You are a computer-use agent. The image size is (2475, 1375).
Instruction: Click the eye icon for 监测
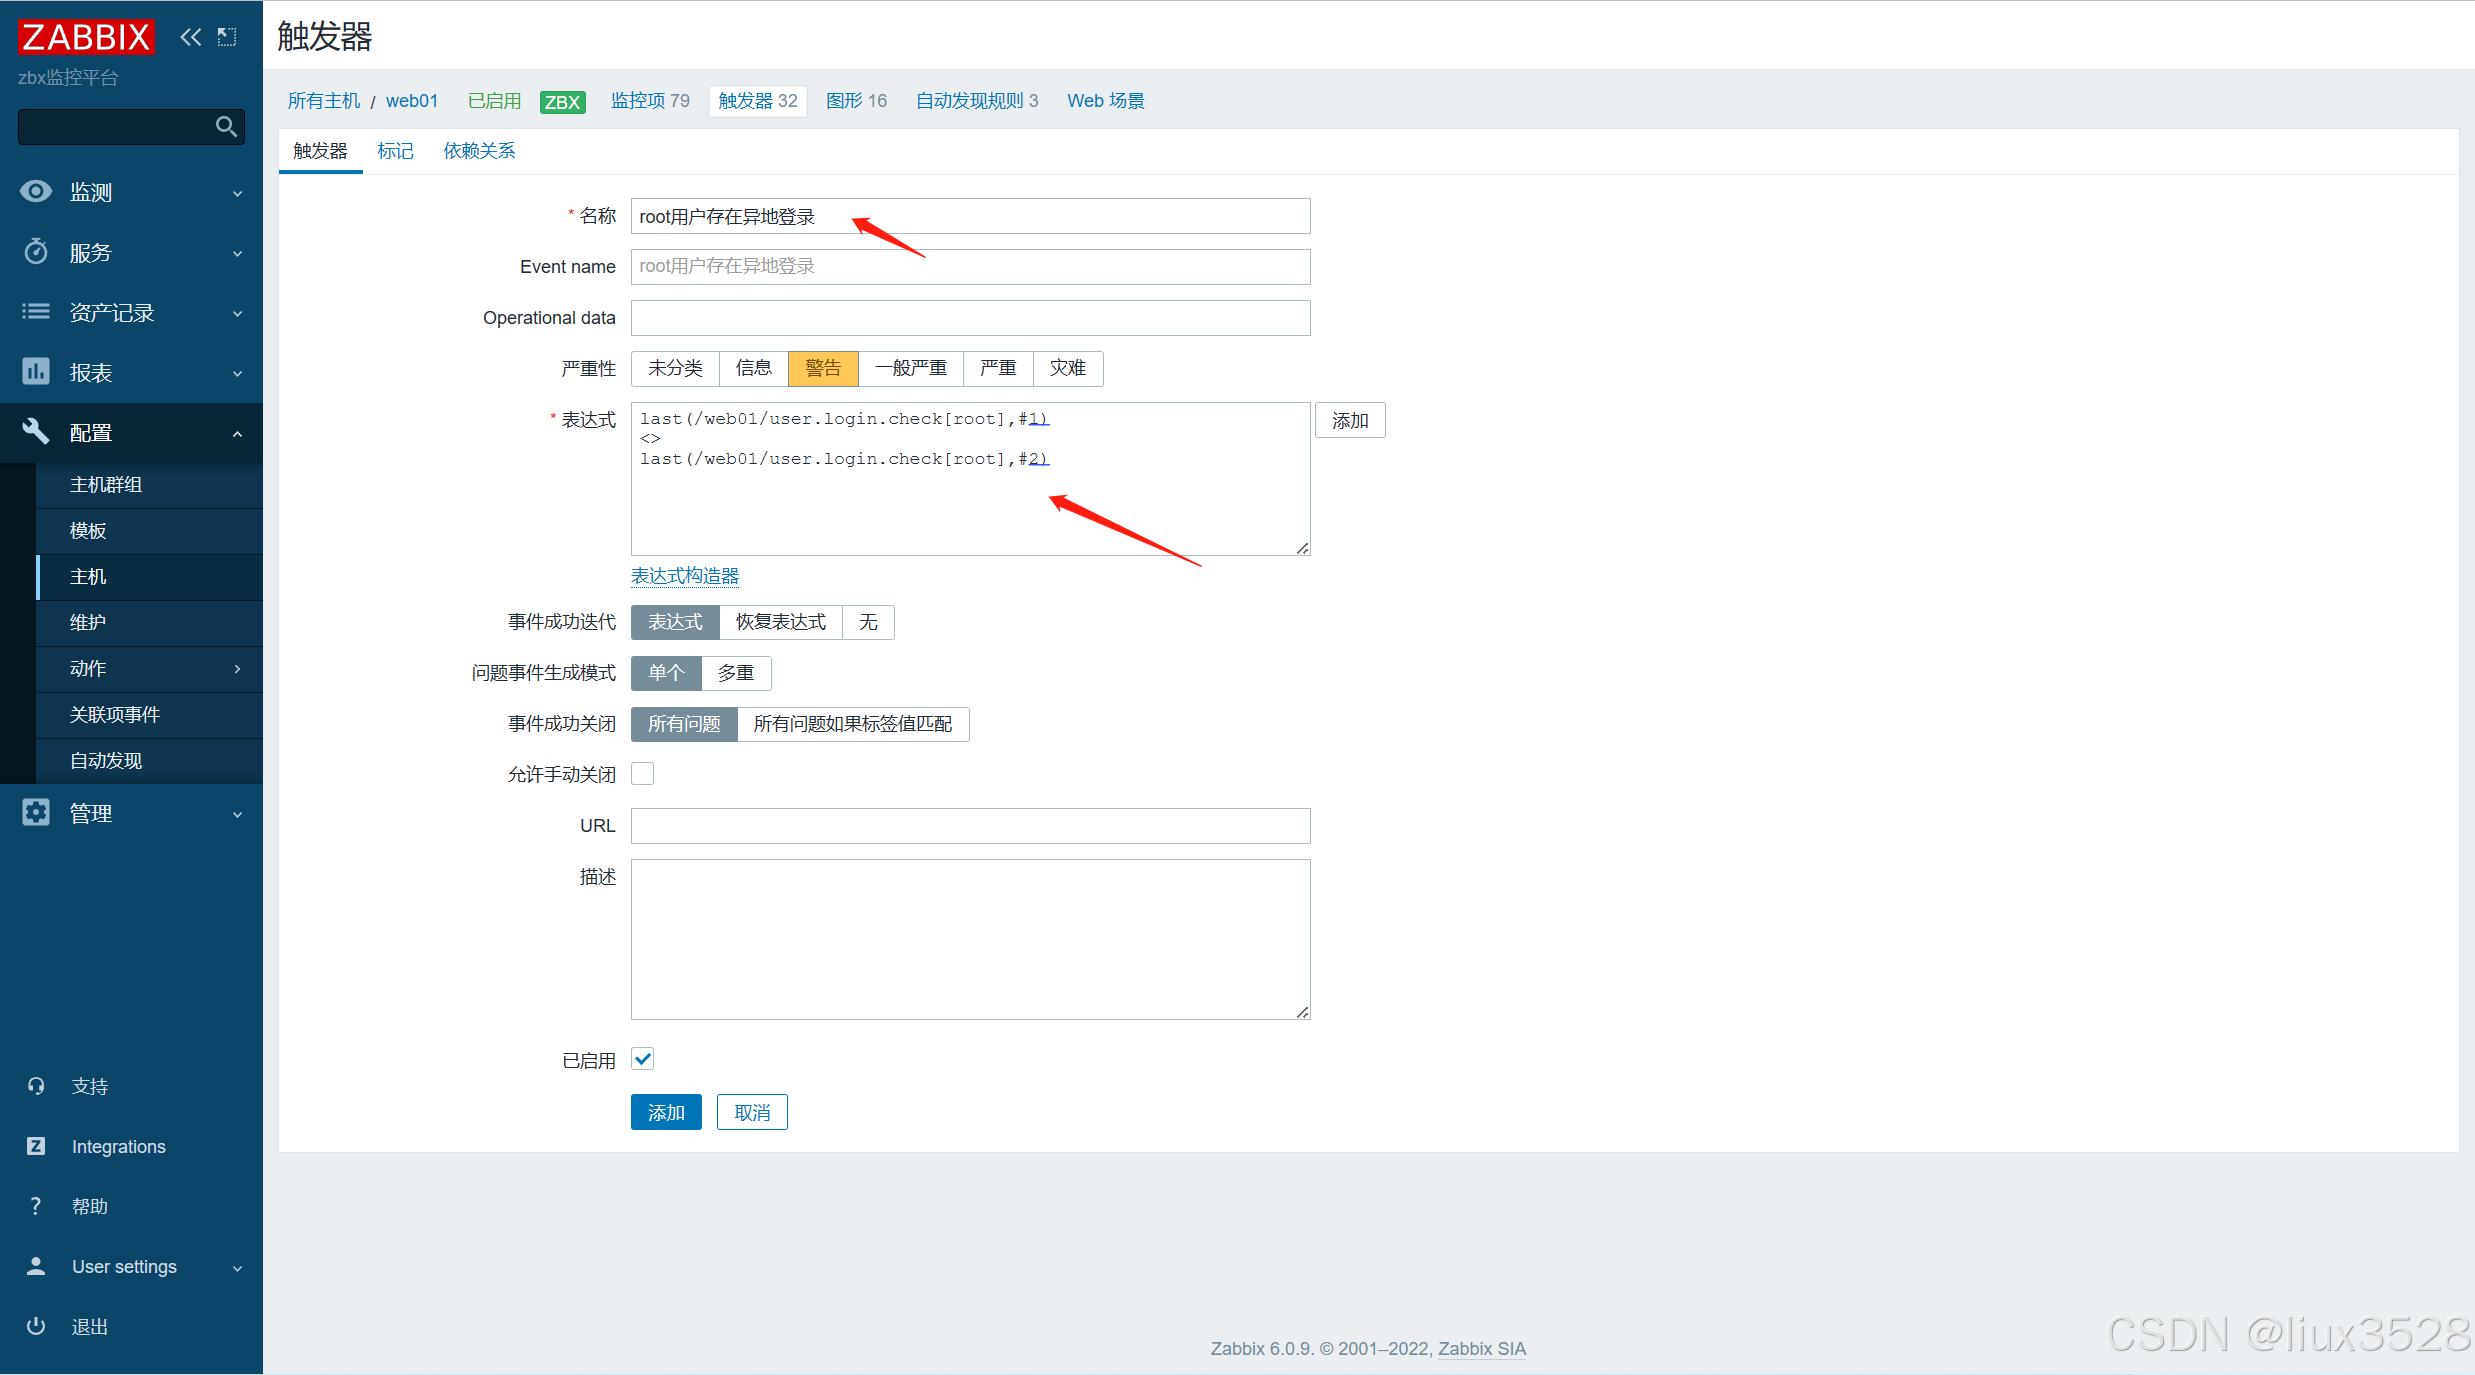[x=36, y=191]
